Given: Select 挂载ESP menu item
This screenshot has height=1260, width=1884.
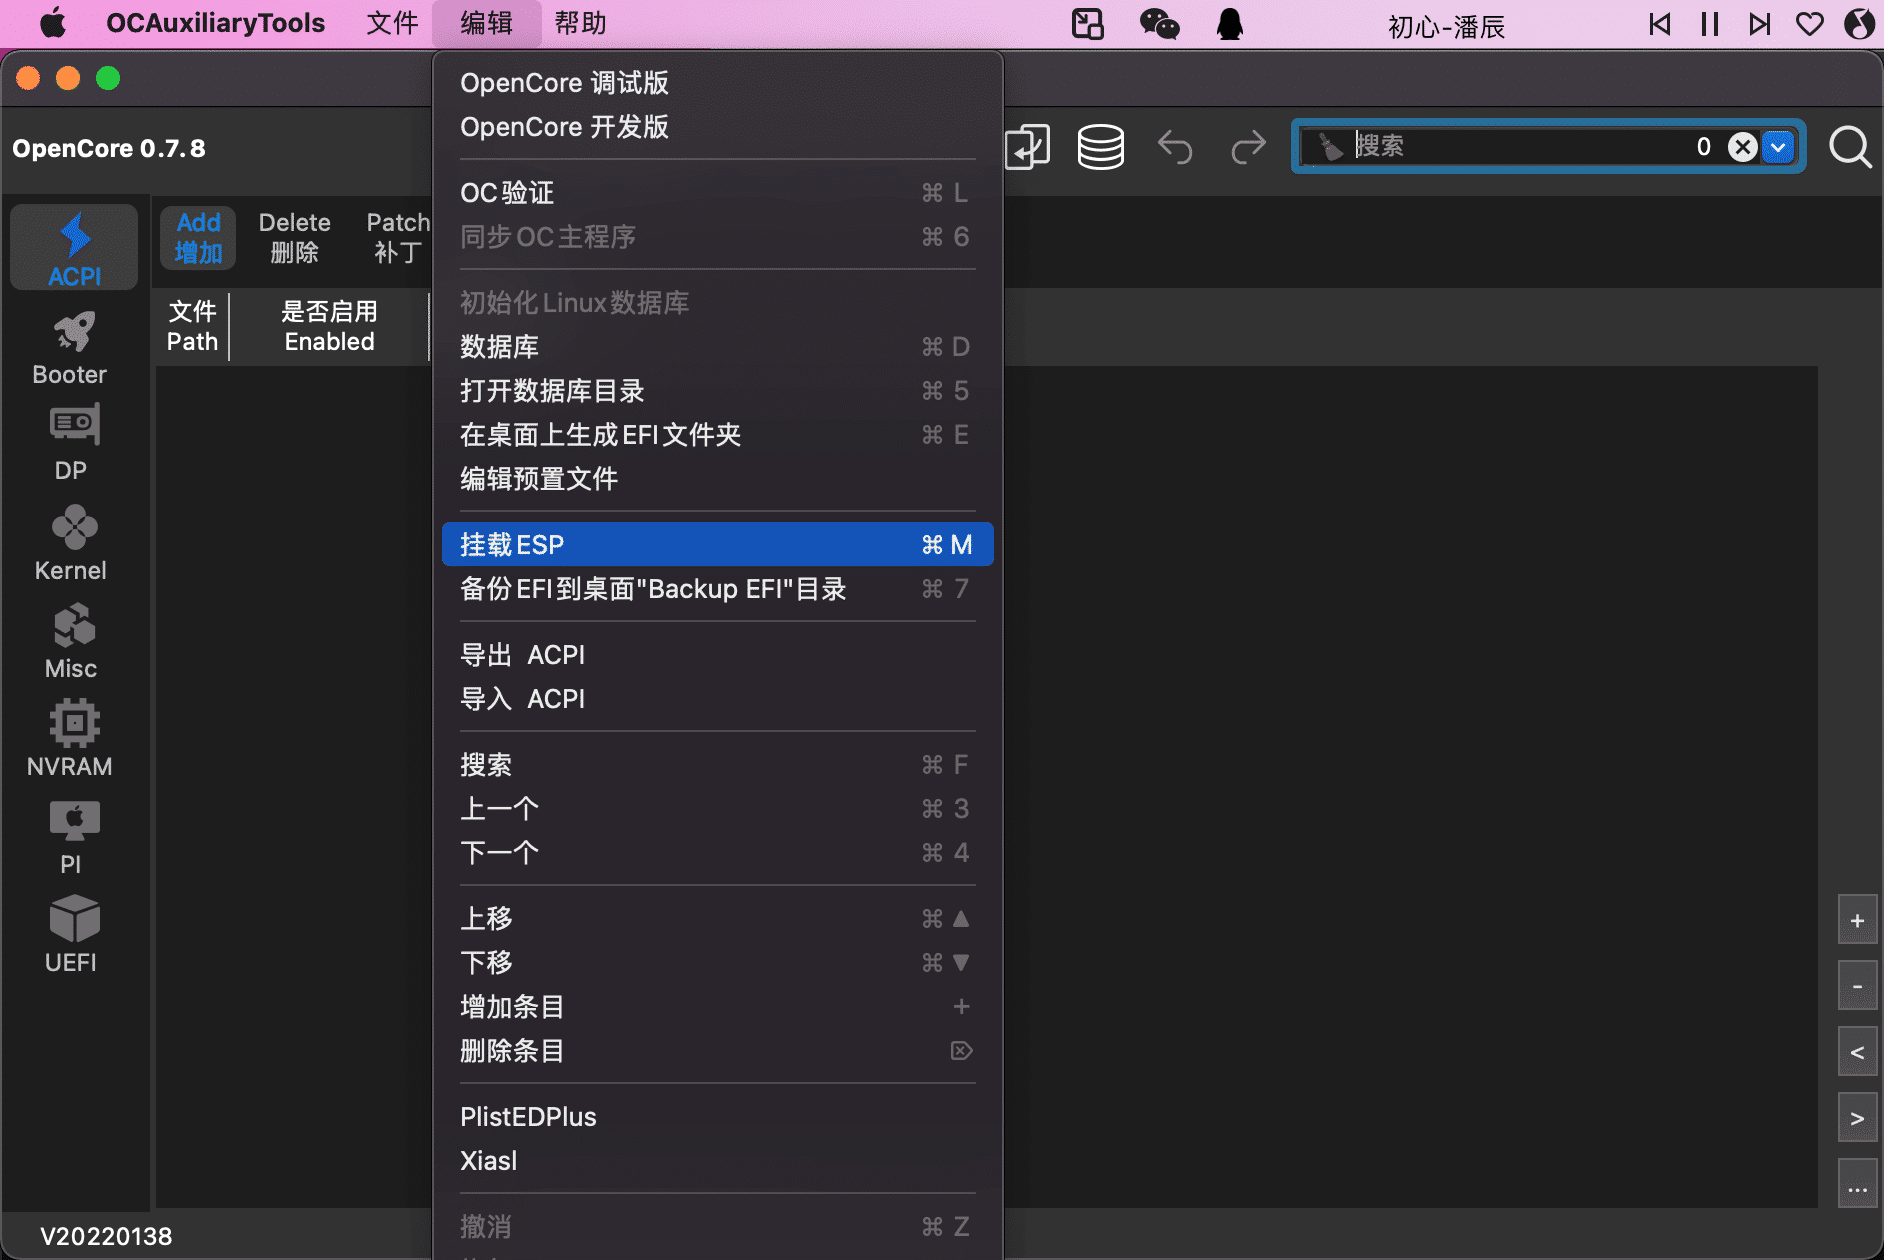Looking at the screenshot, I should pyautogui.click(x=717, y=544).
